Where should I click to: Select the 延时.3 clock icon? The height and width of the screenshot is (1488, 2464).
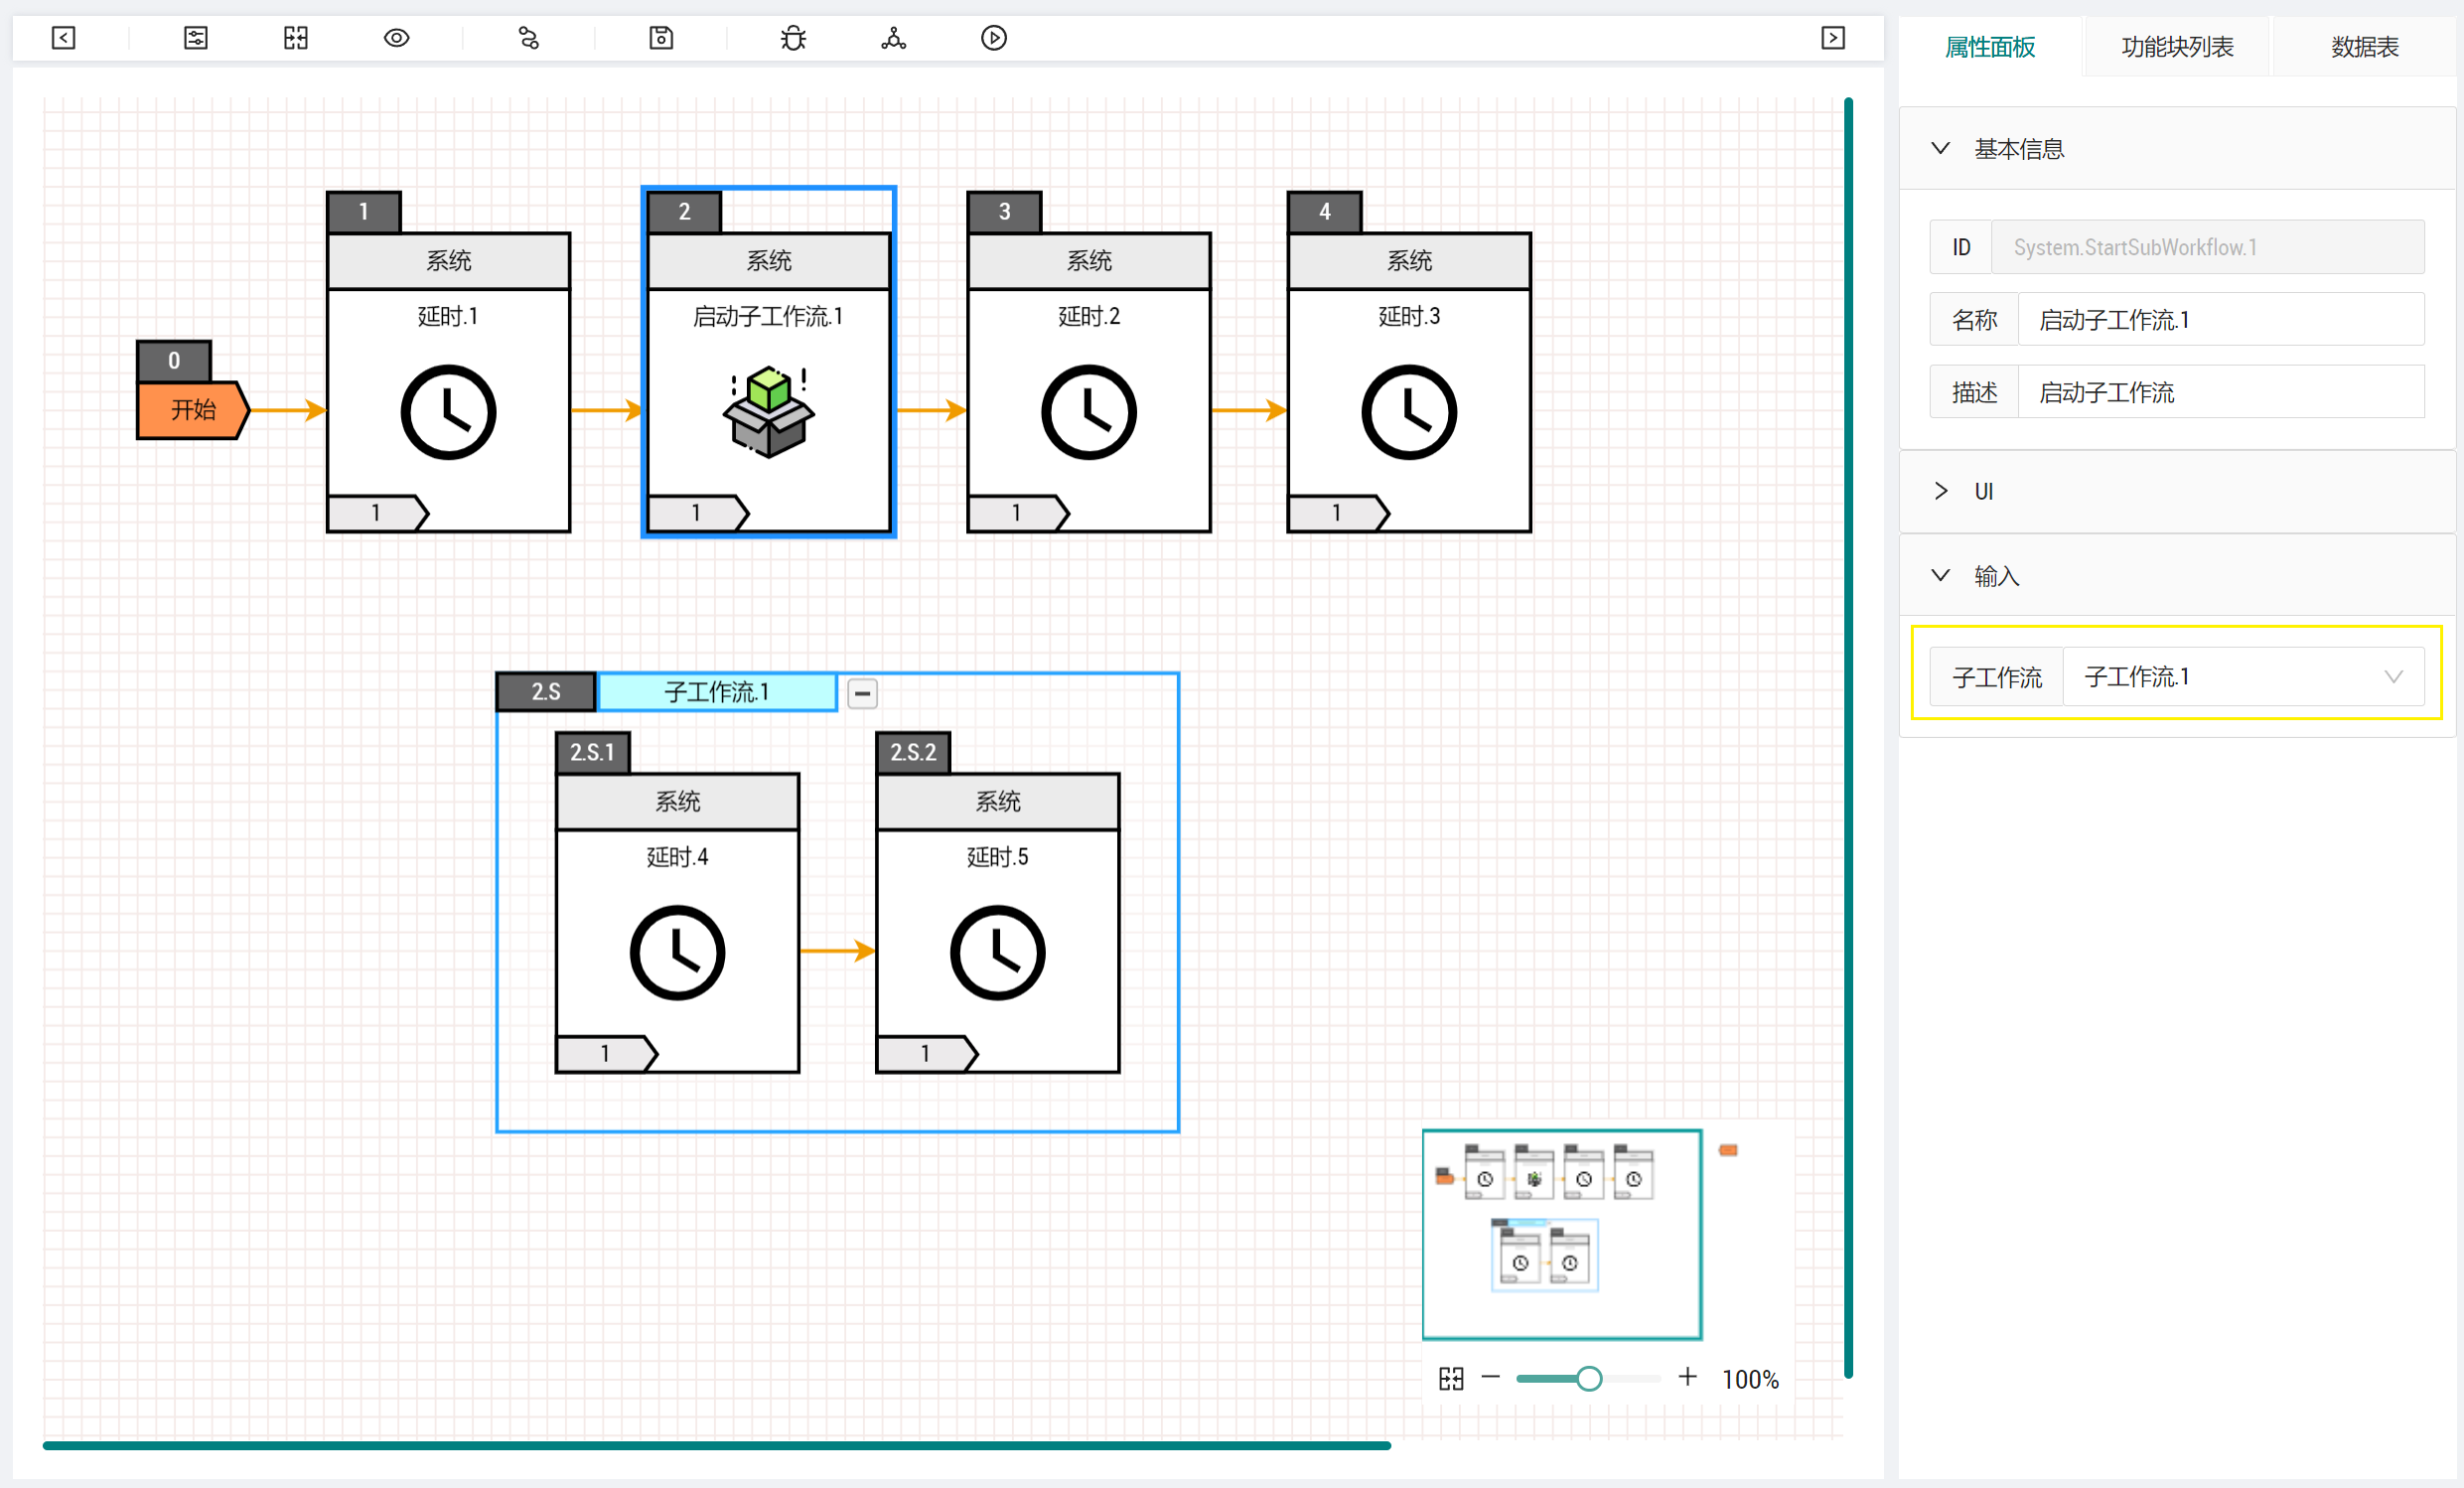point(1409,412)
